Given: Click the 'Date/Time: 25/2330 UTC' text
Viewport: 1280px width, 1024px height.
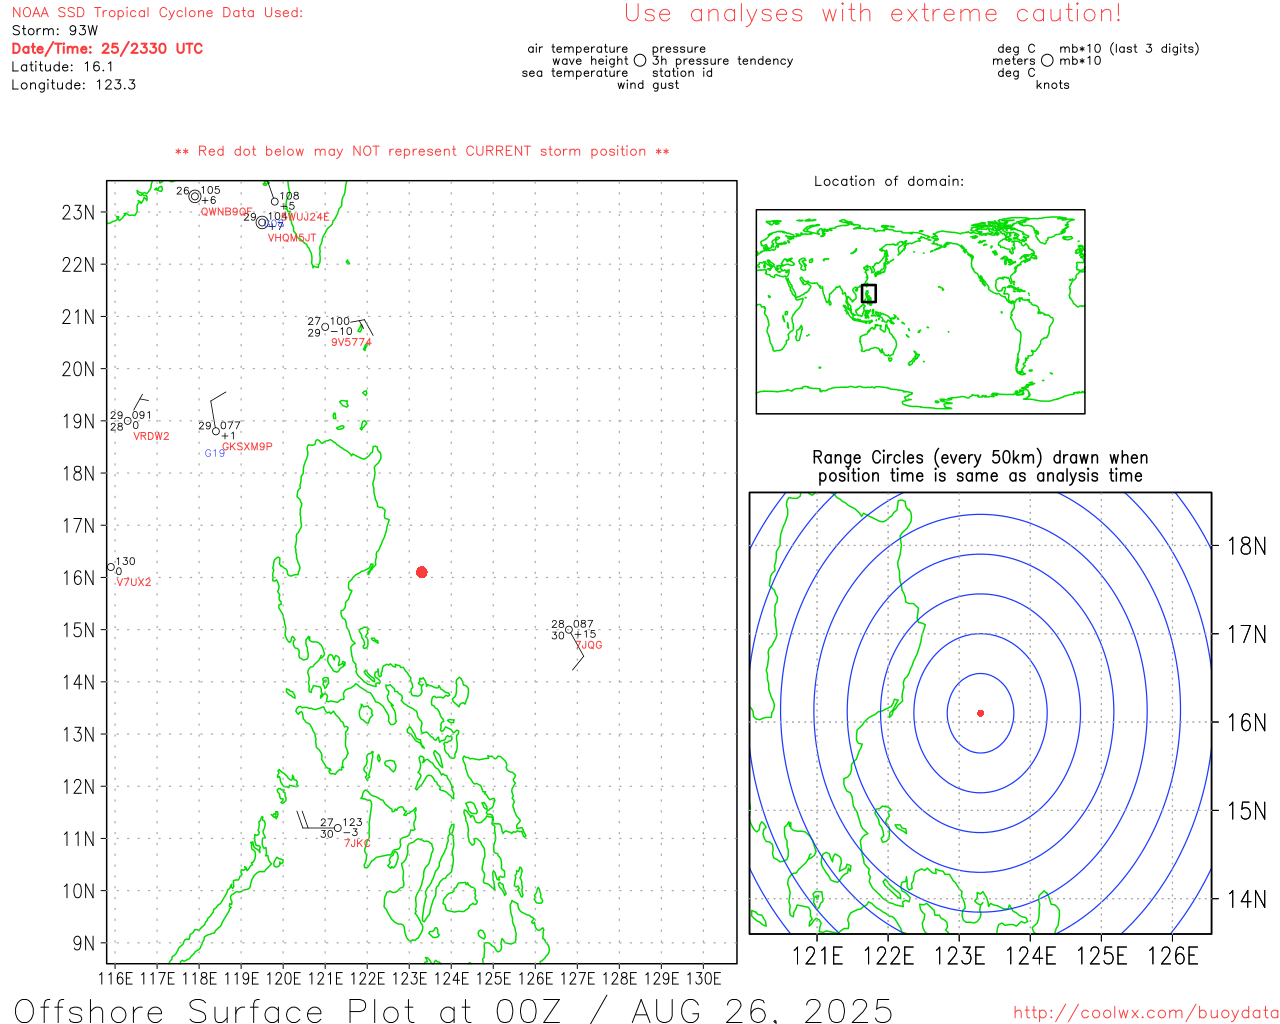Looking at the screenshot, I should click(107, 48).
